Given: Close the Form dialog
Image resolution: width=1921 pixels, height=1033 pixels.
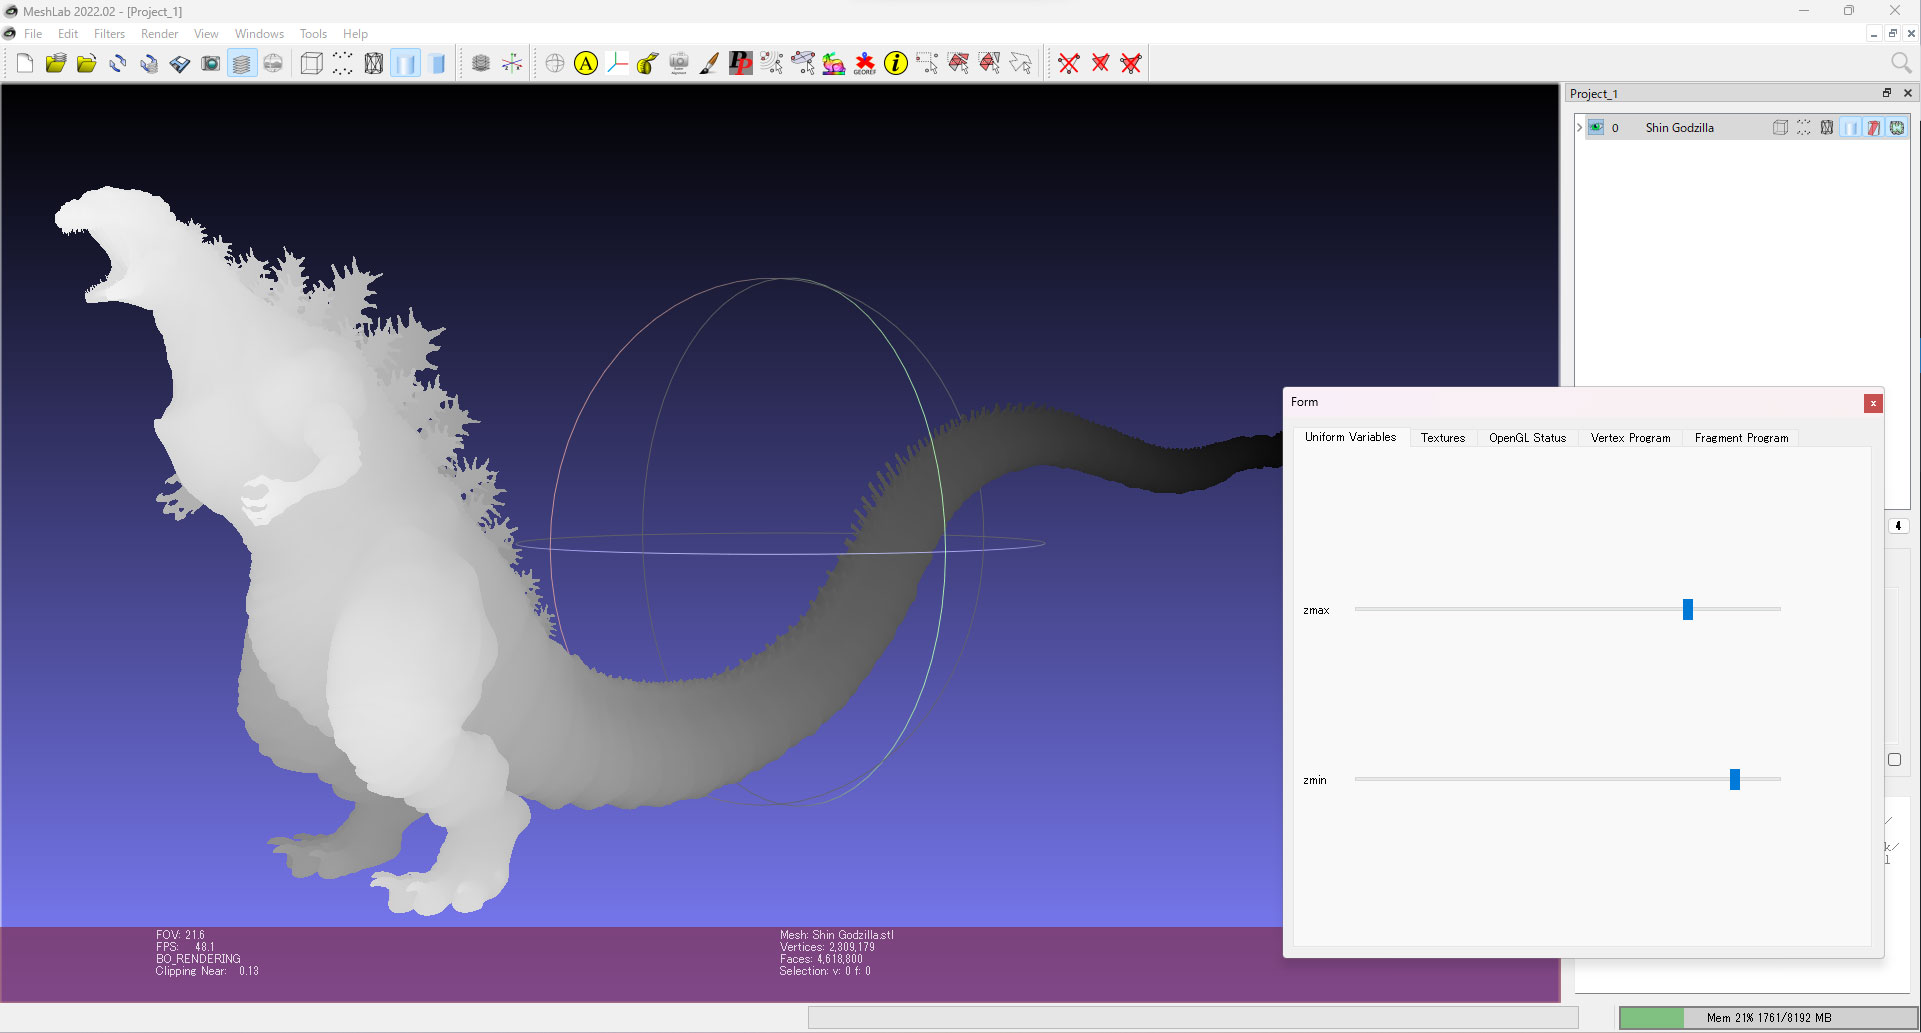Looking at the screenshot, I should (x=1873, y=403).
